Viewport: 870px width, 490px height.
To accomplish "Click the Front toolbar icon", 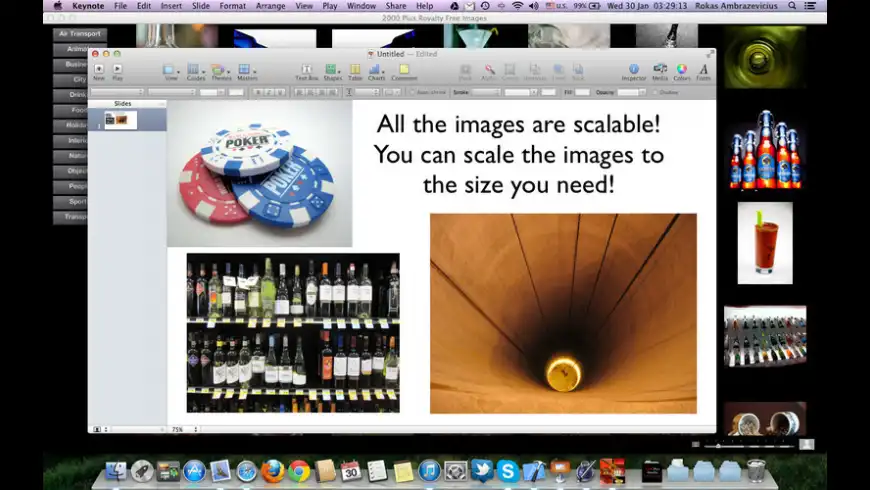I will click(x=558, y=72).
